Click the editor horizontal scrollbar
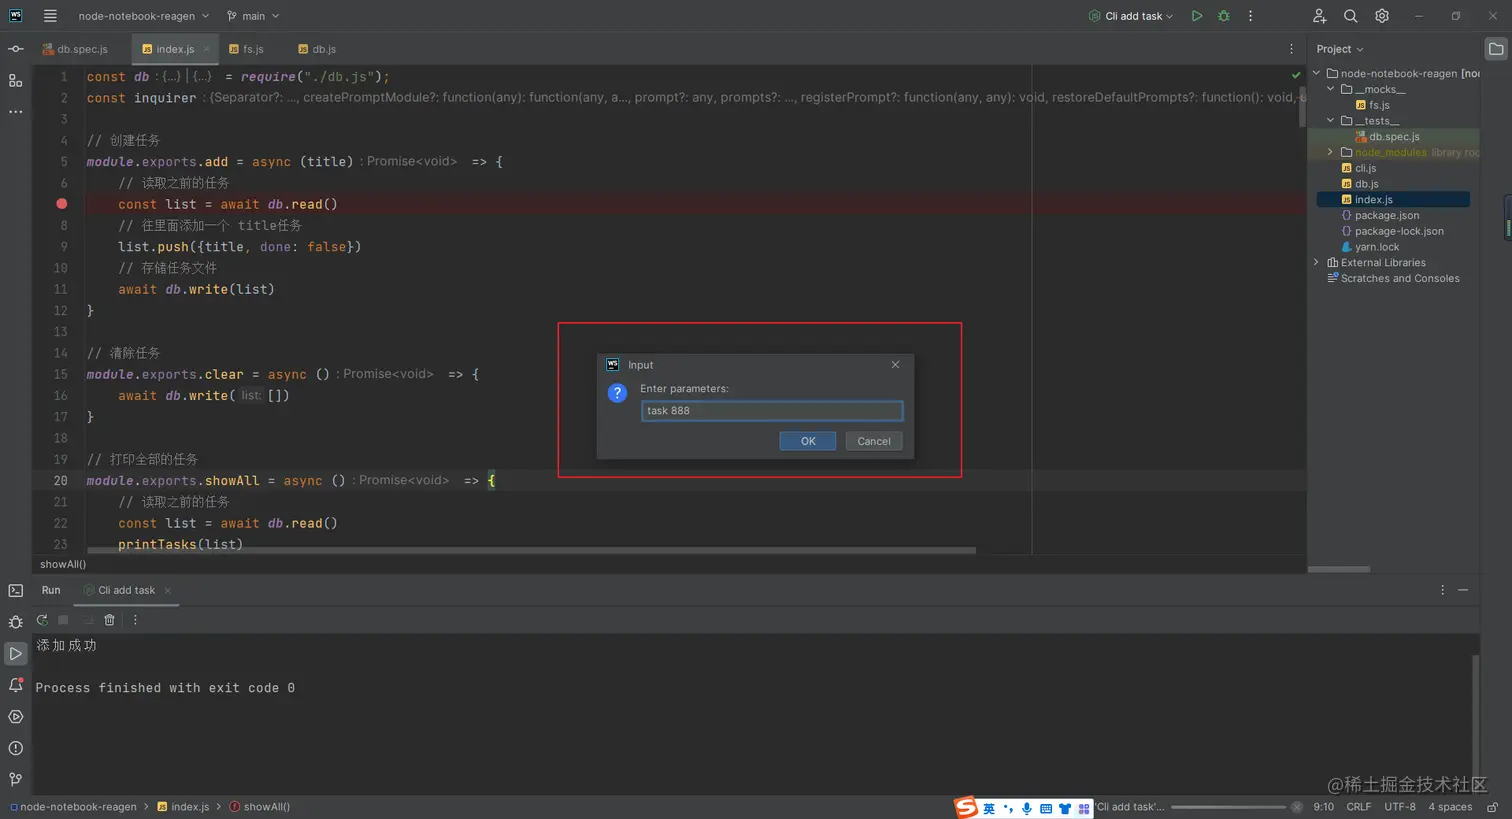The width and height of the screenshot is (1512, 819). click(x=531, y=550)
